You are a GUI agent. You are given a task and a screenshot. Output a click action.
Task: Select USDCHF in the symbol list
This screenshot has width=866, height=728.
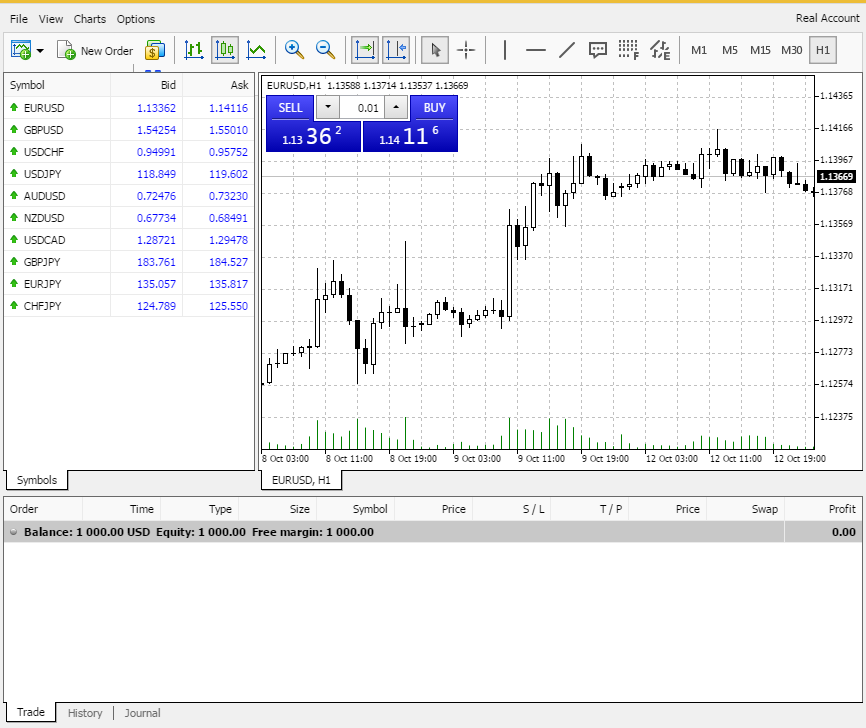tap(129, 152)
